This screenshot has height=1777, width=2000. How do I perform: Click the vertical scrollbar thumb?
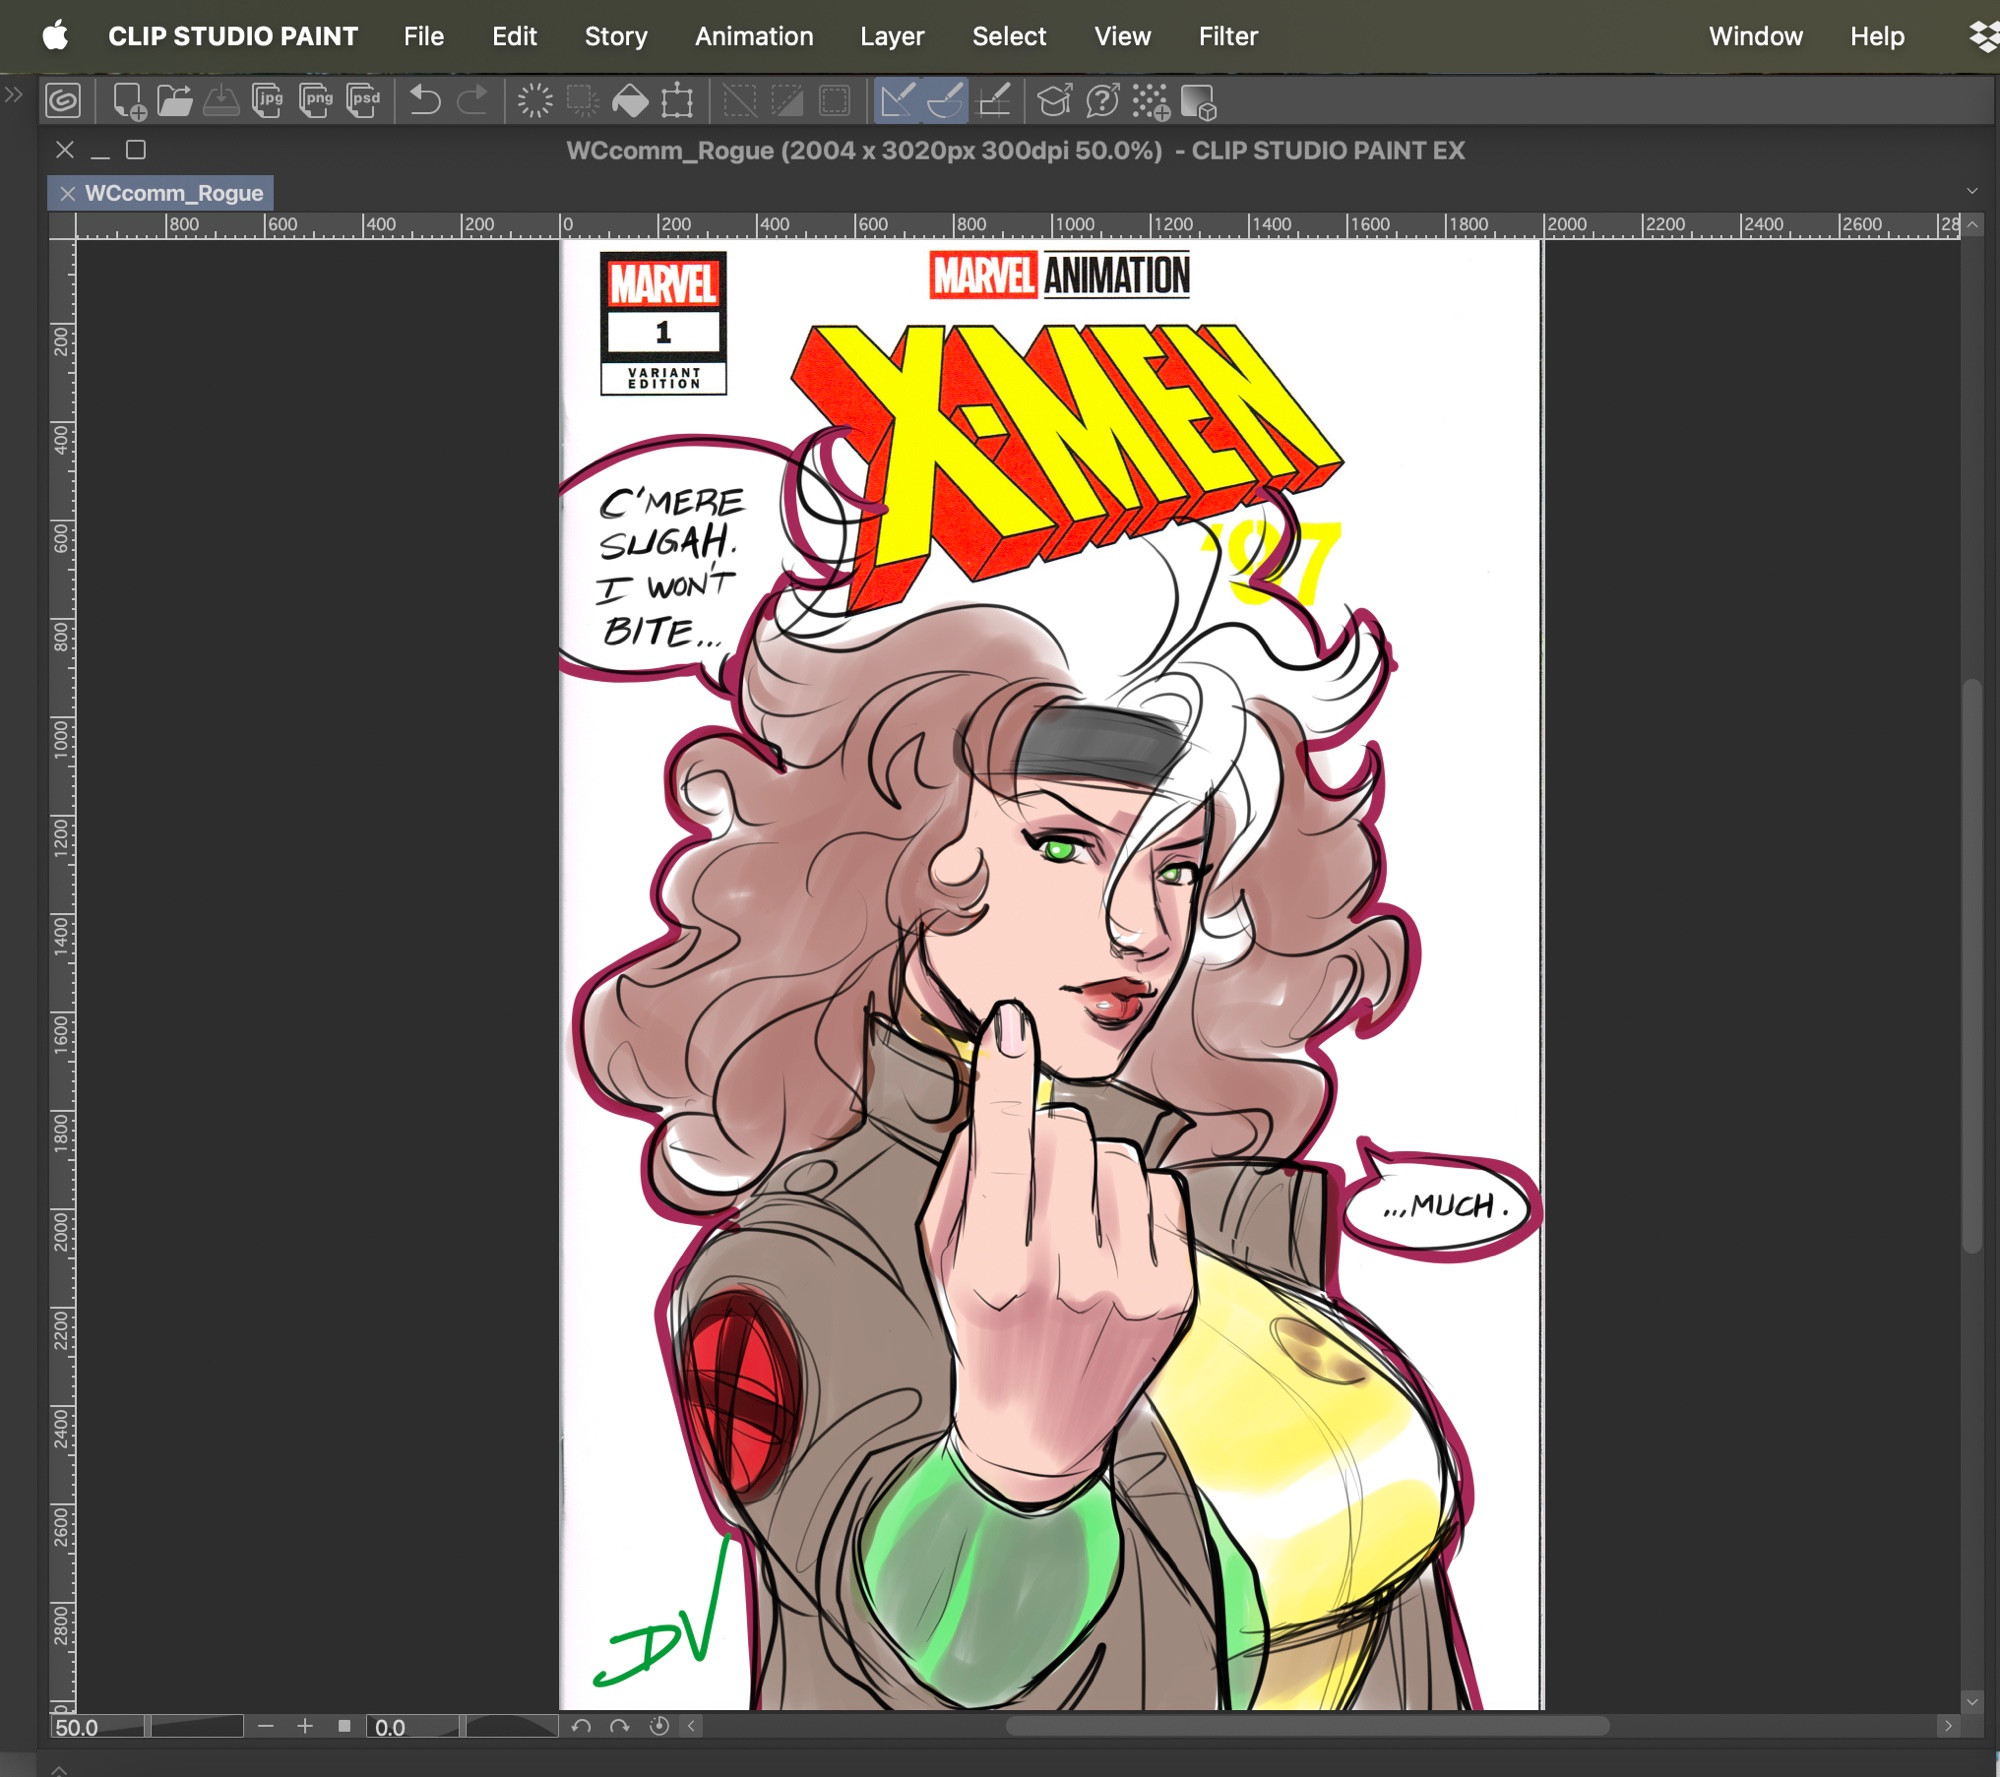pos(1972,965)
